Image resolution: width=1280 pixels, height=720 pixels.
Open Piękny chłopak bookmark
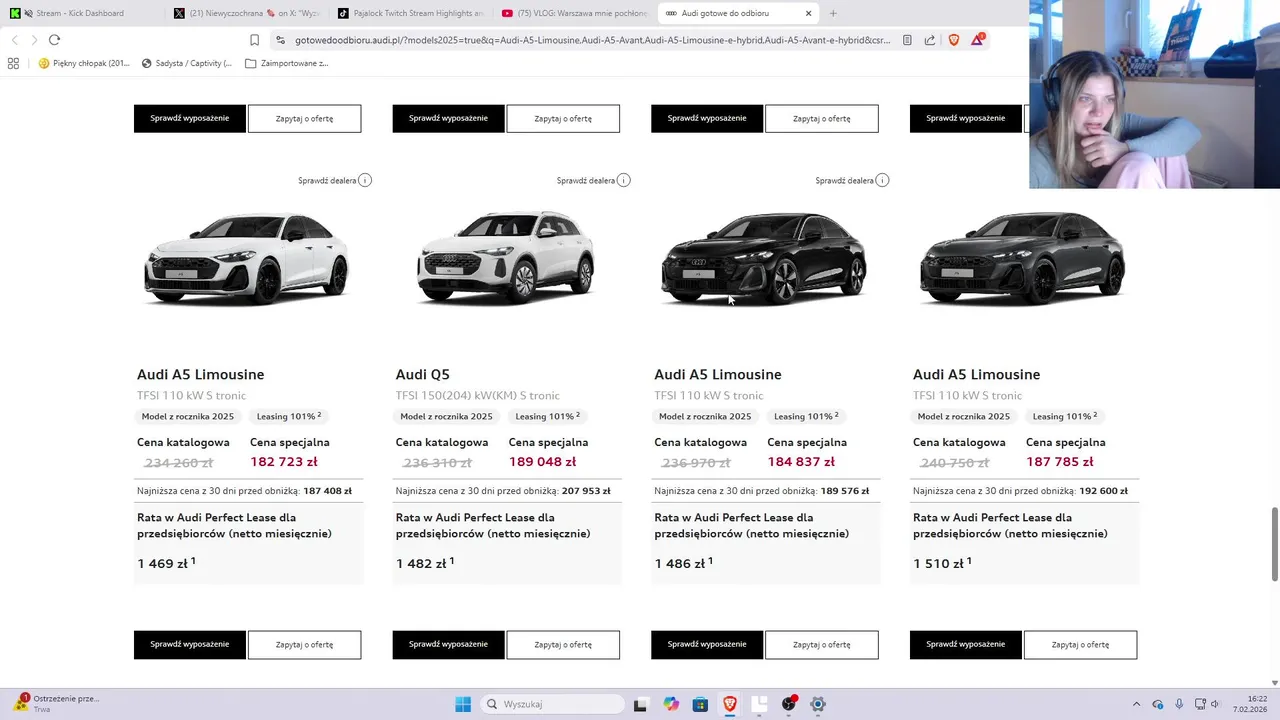83,63
